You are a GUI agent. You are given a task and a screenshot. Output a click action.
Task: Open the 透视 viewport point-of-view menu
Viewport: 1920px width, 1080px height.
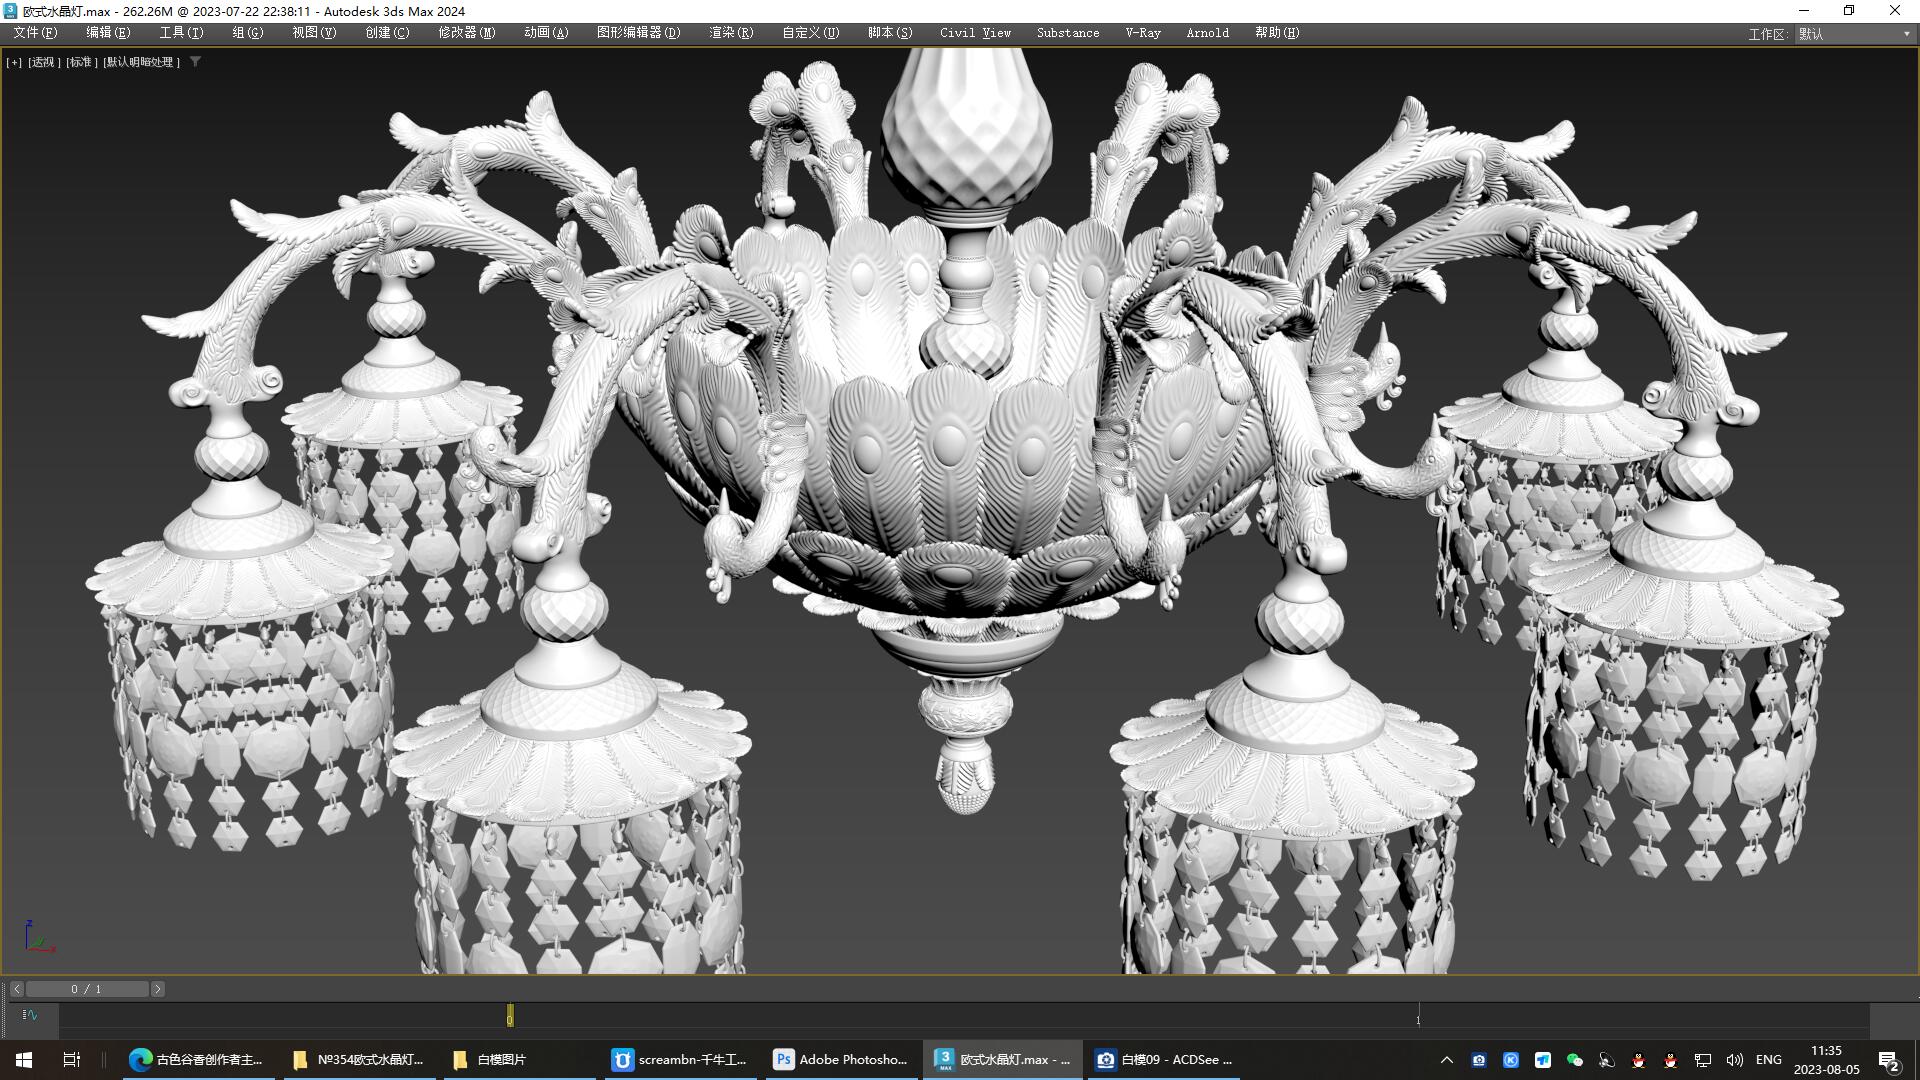pos(43,62)
